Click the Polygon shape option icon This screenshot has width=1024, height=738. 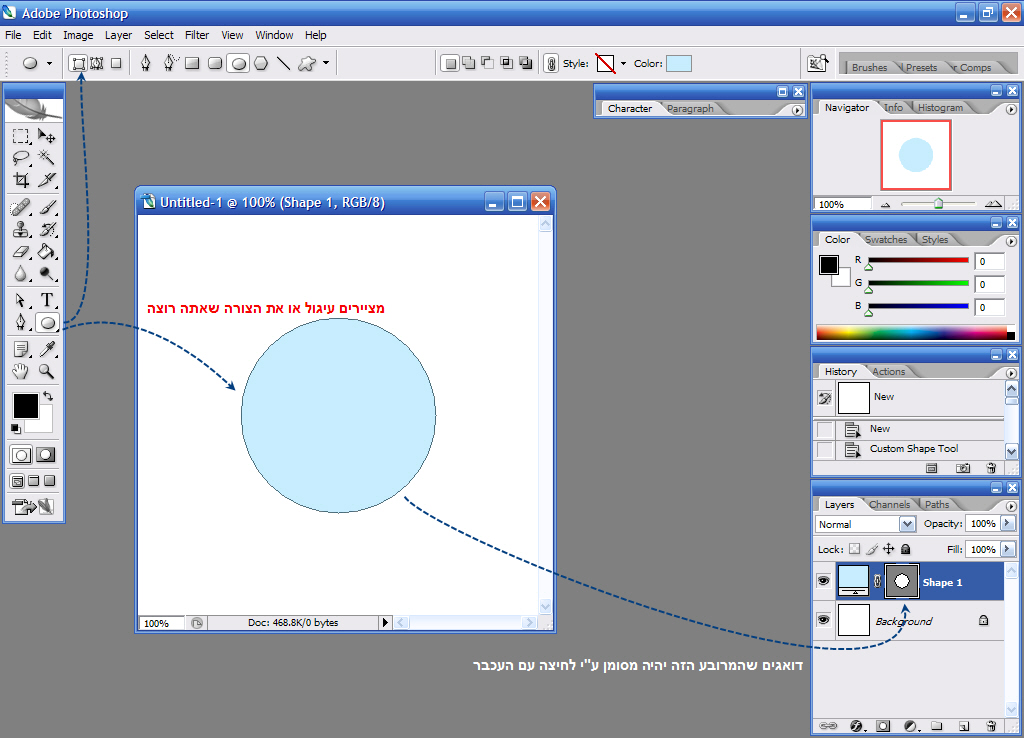pos(261,63)
